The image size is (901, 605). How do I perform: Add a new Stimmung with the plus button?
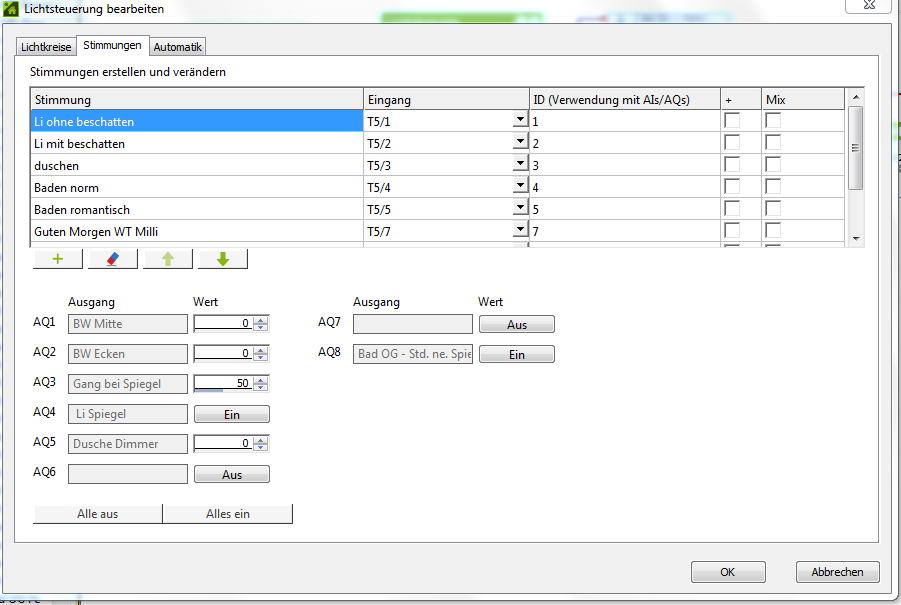[58, 259]
